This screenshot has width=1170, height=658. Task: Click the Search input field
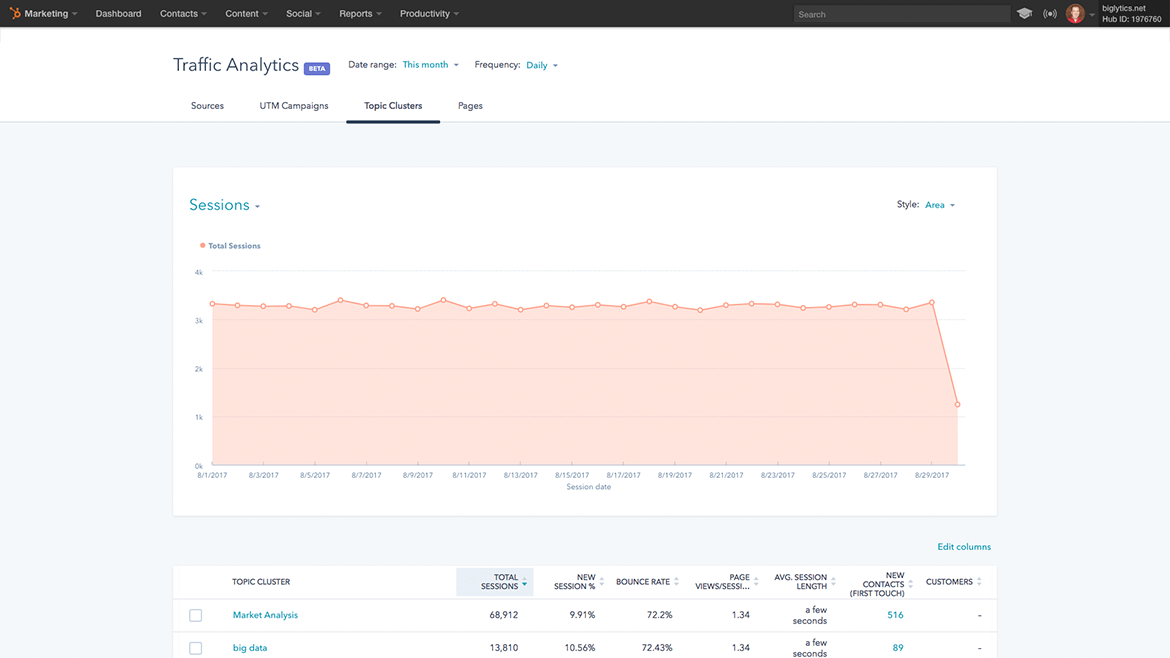click(x=900, y=14)
